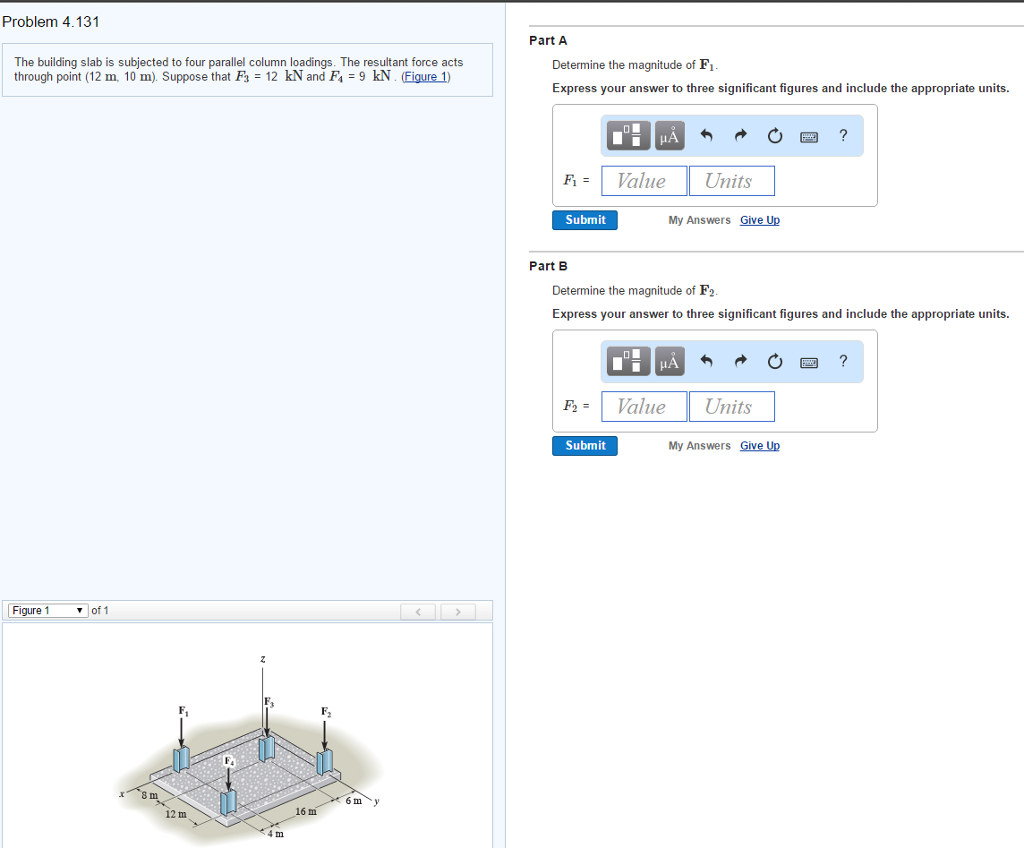1024x848 pixels.
Task: Select the μÅ units icon in Part B
Action: (x=668, y=361)
